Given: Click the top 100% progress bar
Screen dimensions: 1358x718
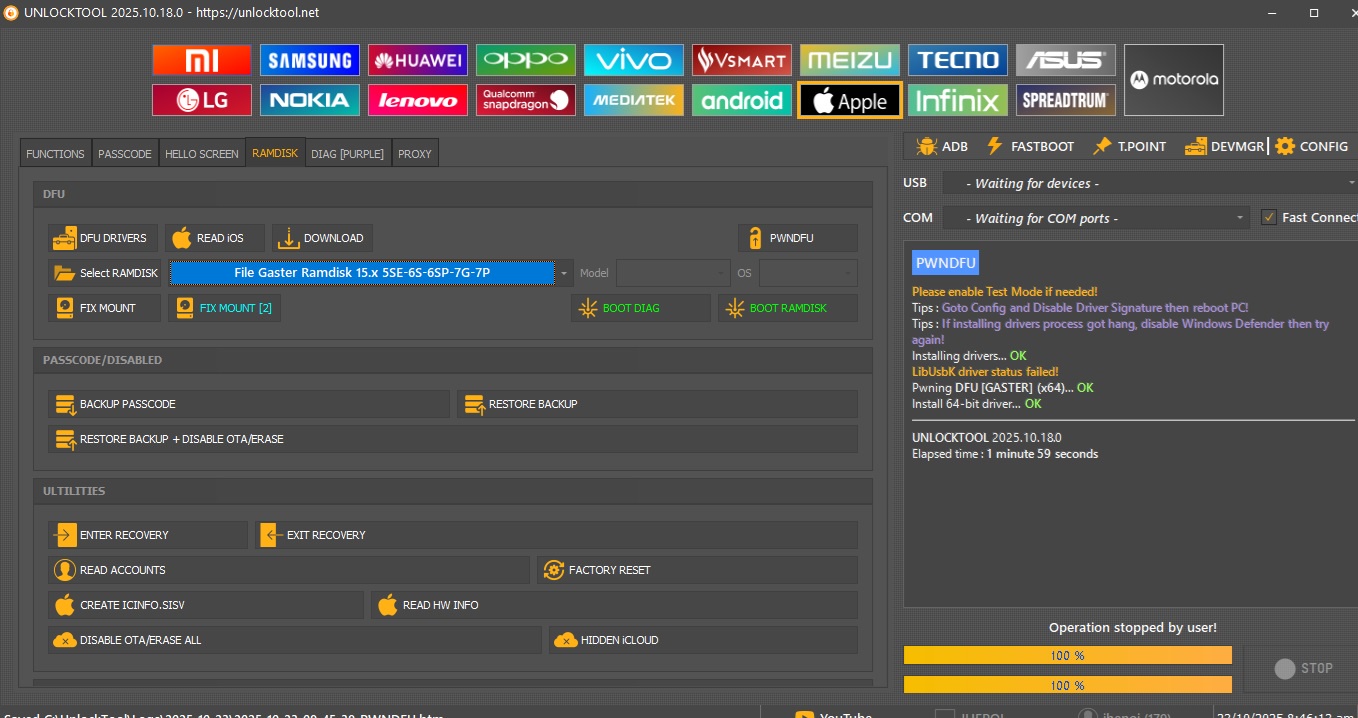Looking at the screenshot, I should [x=1067, y=655].
